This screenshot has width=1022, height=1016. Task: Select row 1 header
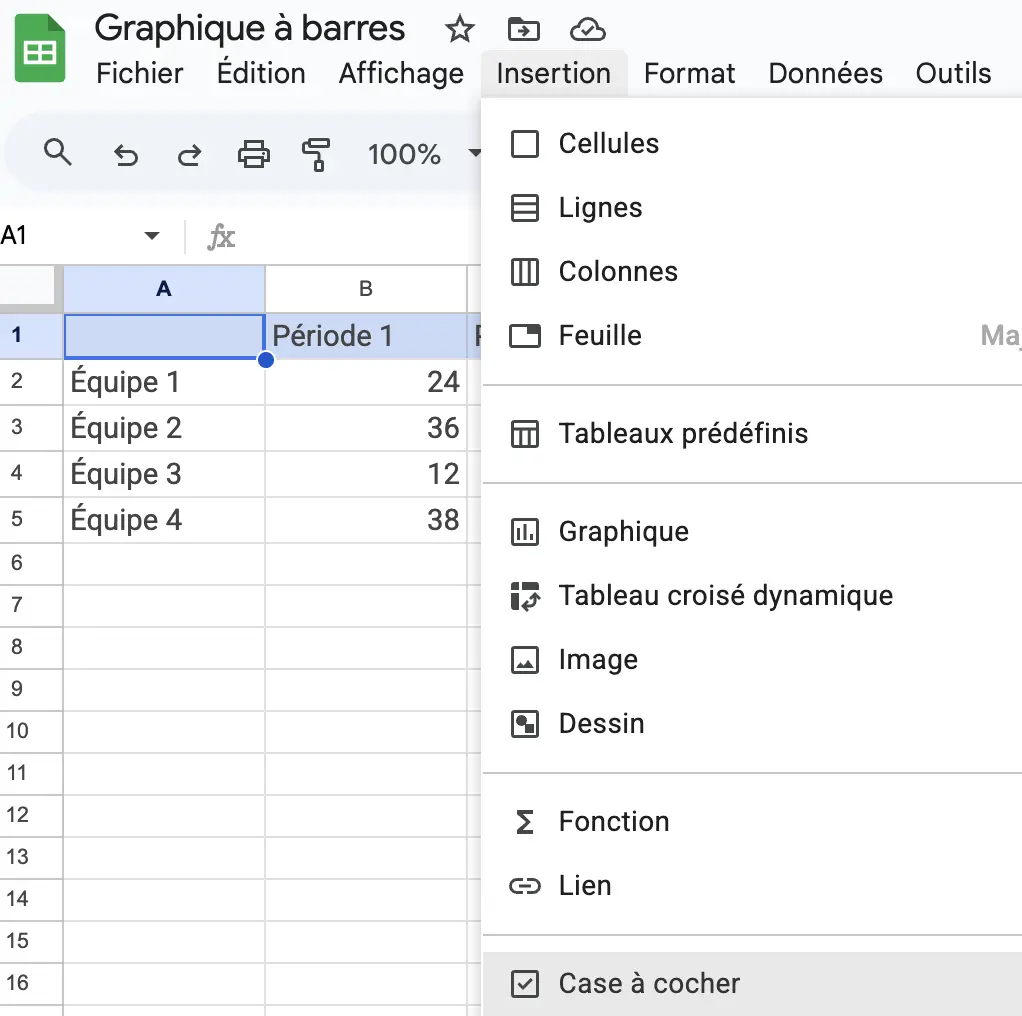(x=31, y=336)
